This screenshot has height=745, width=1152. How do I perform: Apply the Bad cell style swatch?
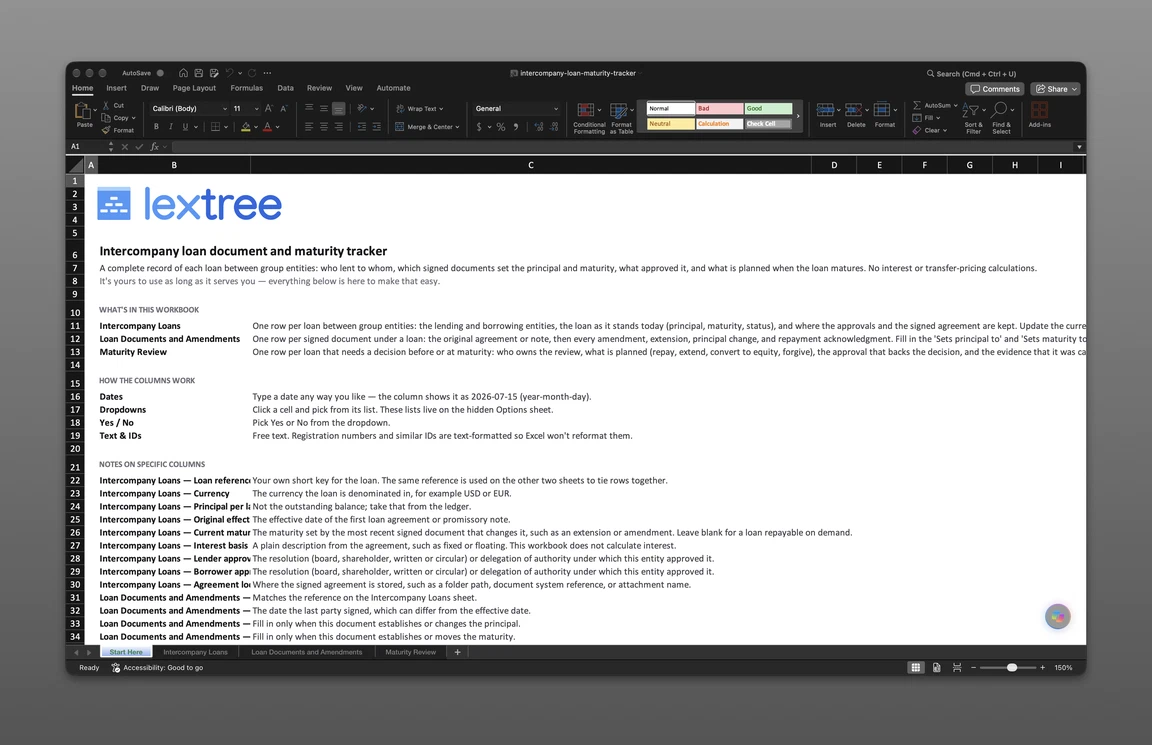pos(719,109)
